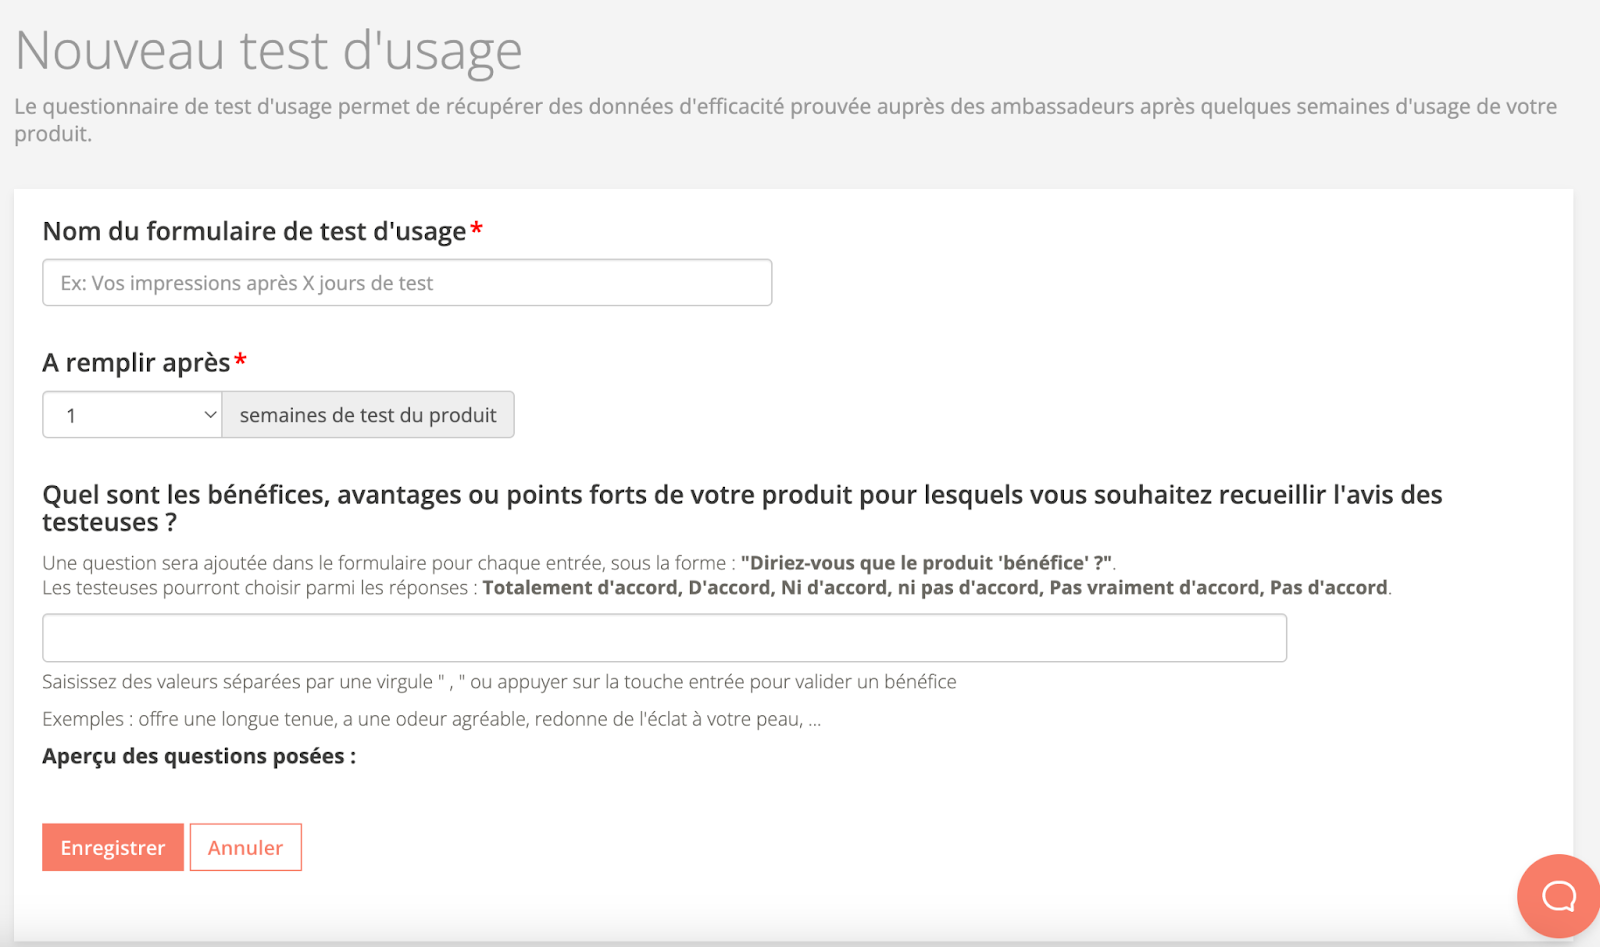This screenshot has width=1600, height=947.
Task: Click the 'A remplir après' label
Action: 136,363
